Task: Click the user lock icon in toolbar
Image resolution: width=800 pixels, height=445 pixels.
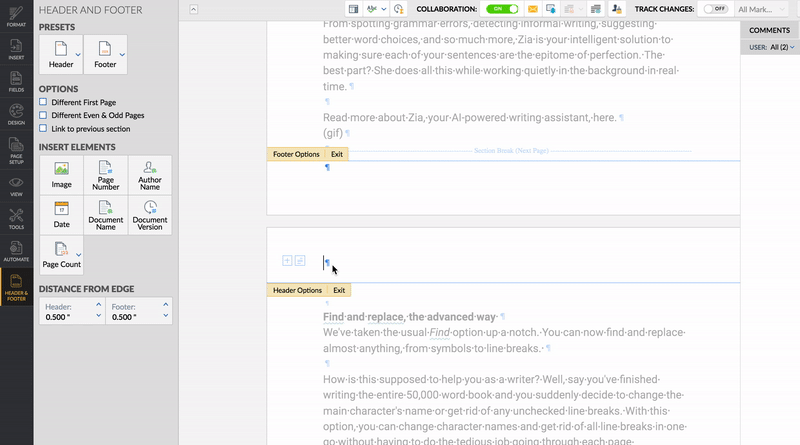Action: click(x=616, y=9)
